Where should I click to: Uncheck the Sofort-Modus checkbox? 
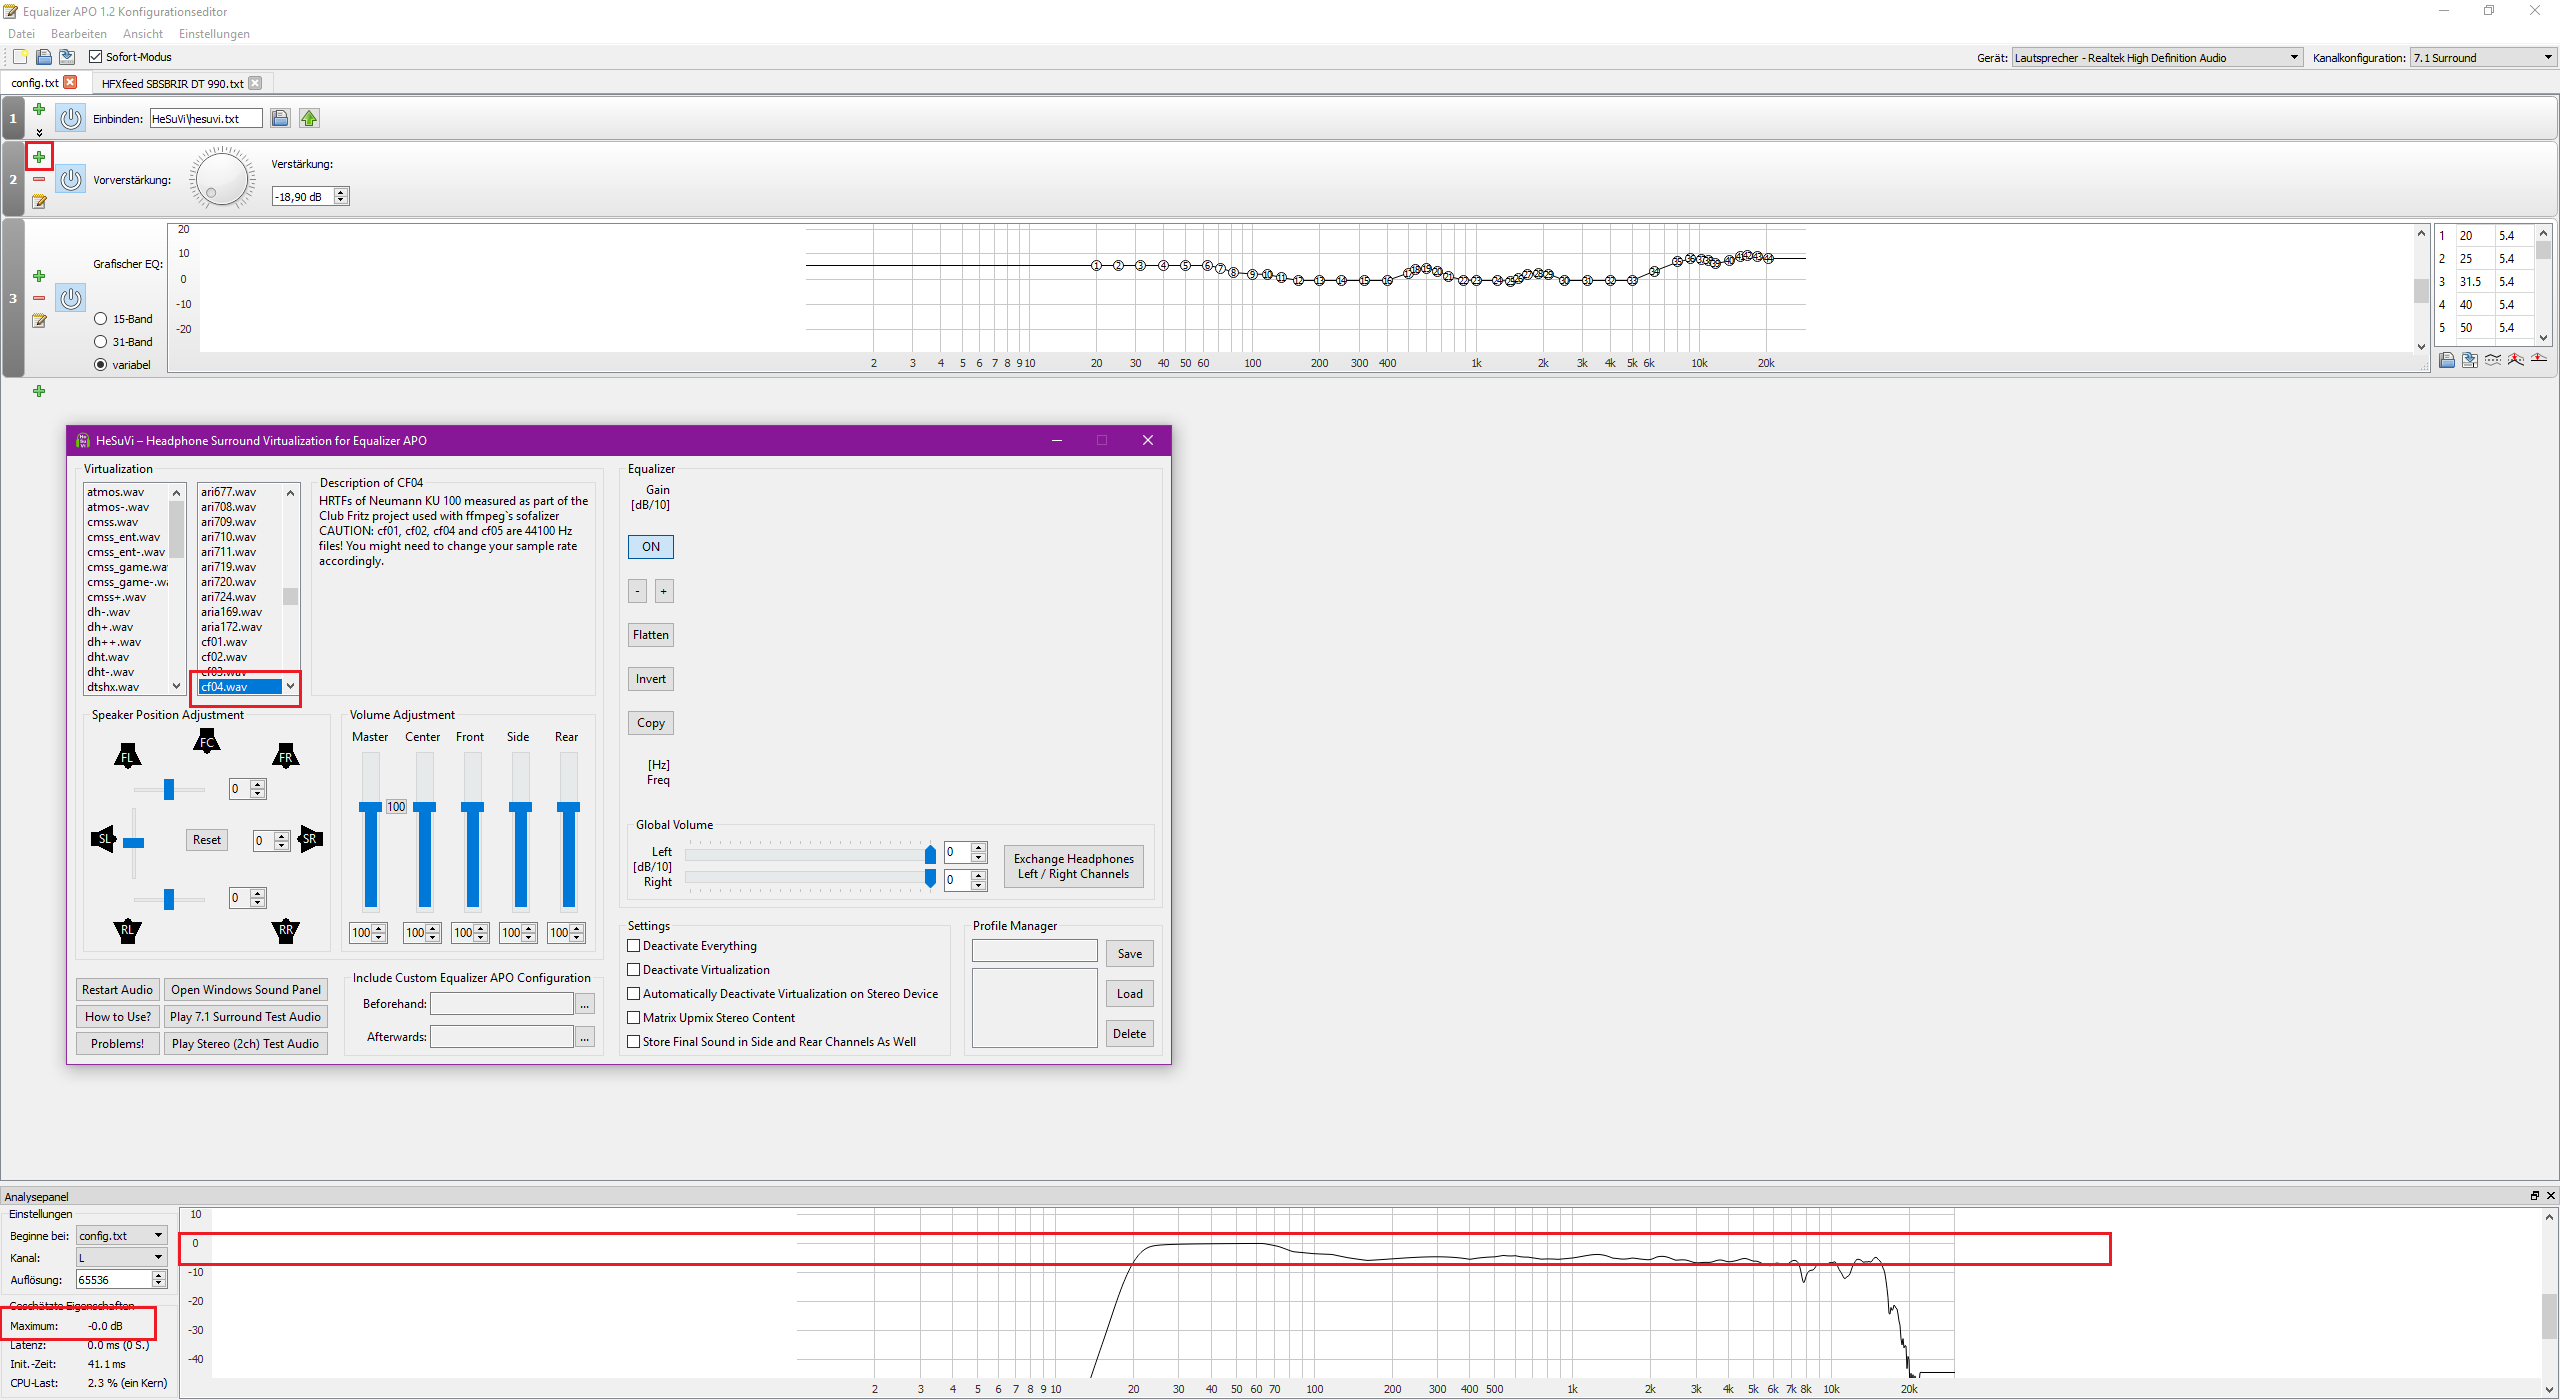coord(96,57)
